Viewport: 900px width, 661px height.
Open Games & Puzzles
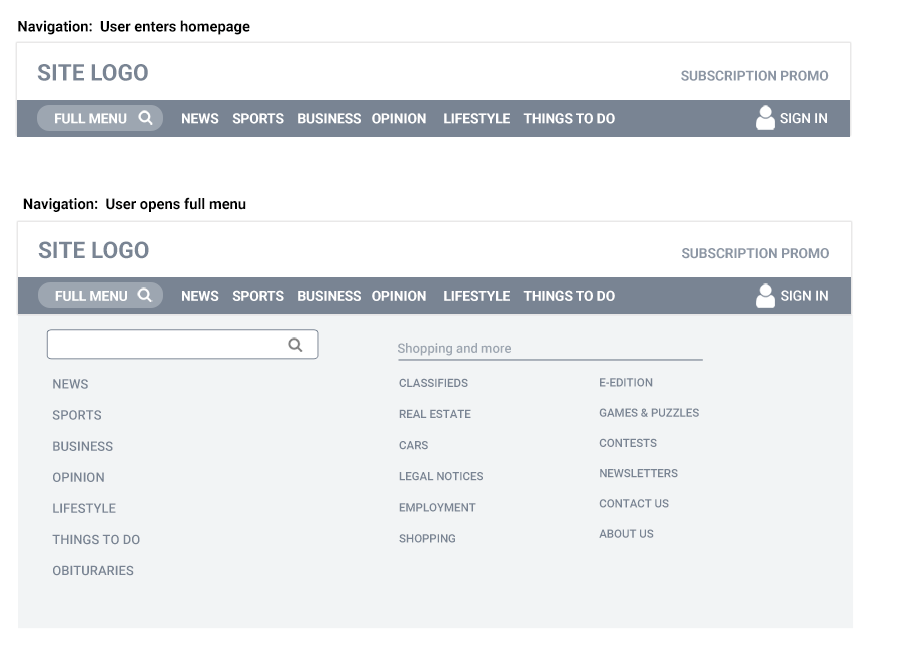(x=649, y=413)
